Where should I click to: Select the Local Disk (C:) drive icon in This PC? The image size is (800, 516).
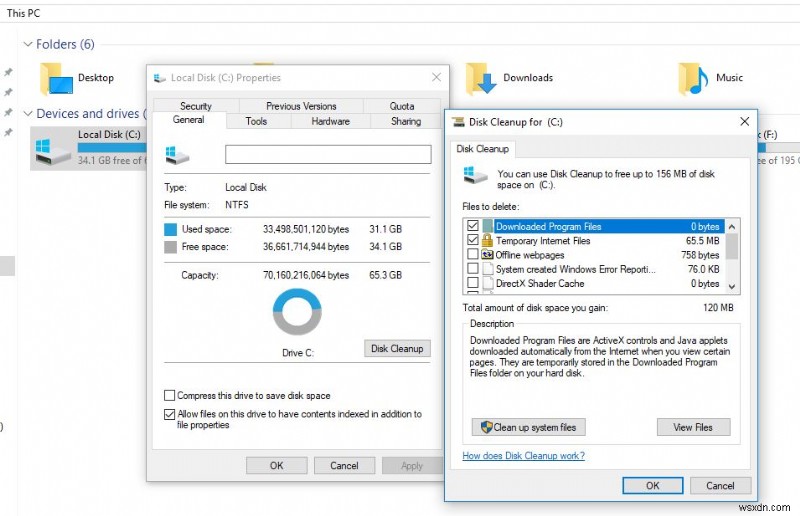click(x=53, y=153)
